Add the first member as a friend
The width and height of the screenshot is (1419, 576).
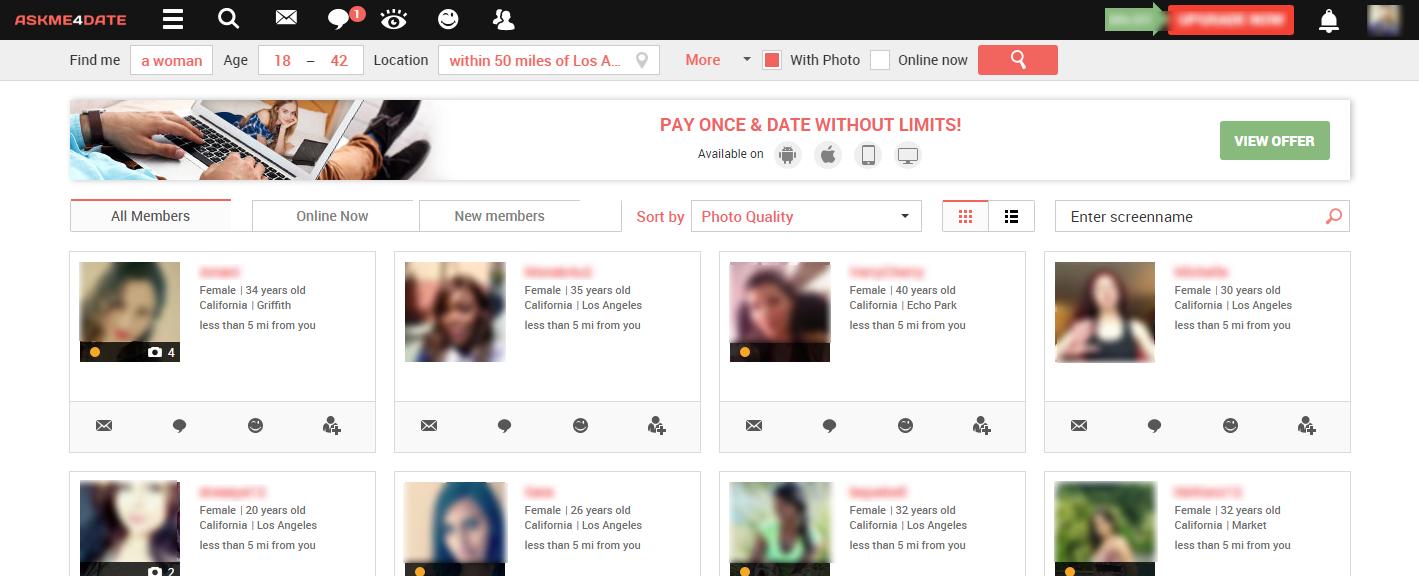click(x=332, y=426)
